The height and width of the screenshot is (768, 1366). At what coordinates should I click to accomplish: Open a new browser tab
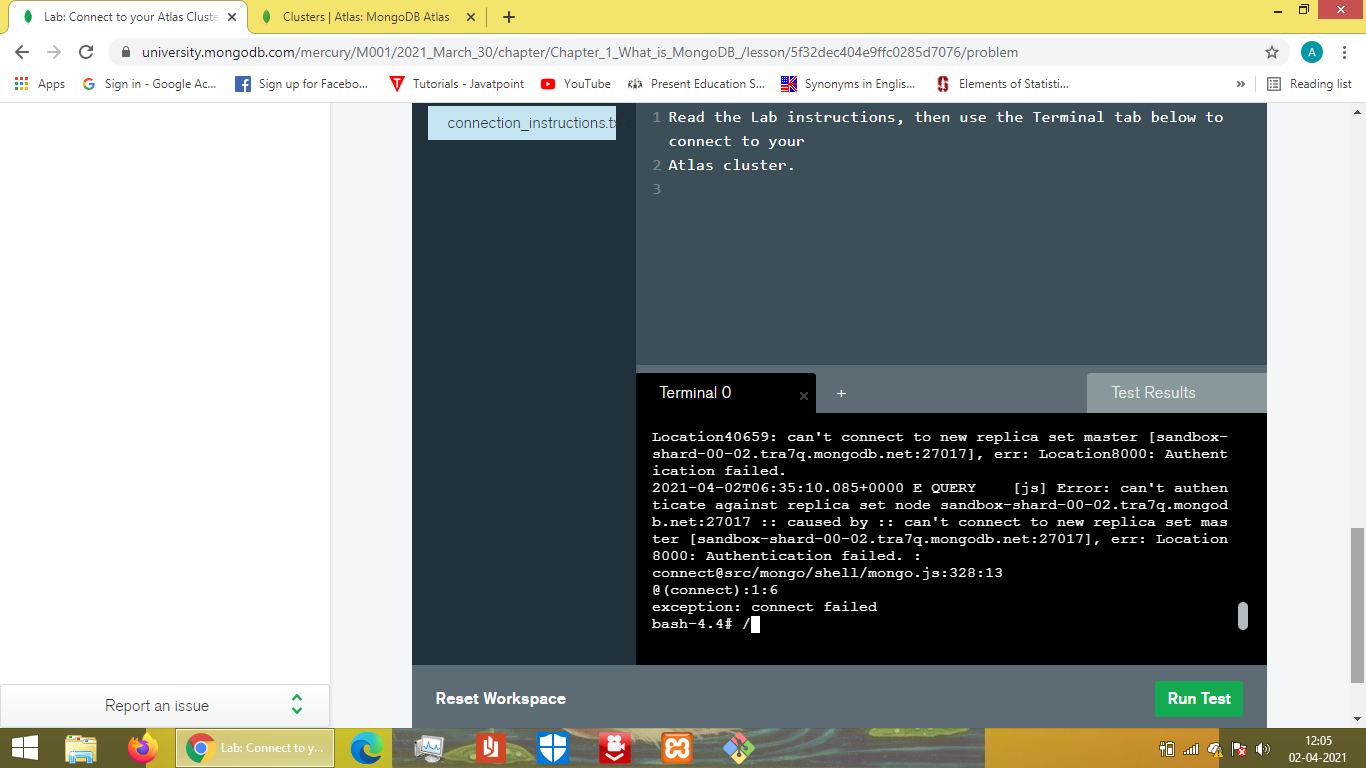pyautogui.click(x=509, y=17)
